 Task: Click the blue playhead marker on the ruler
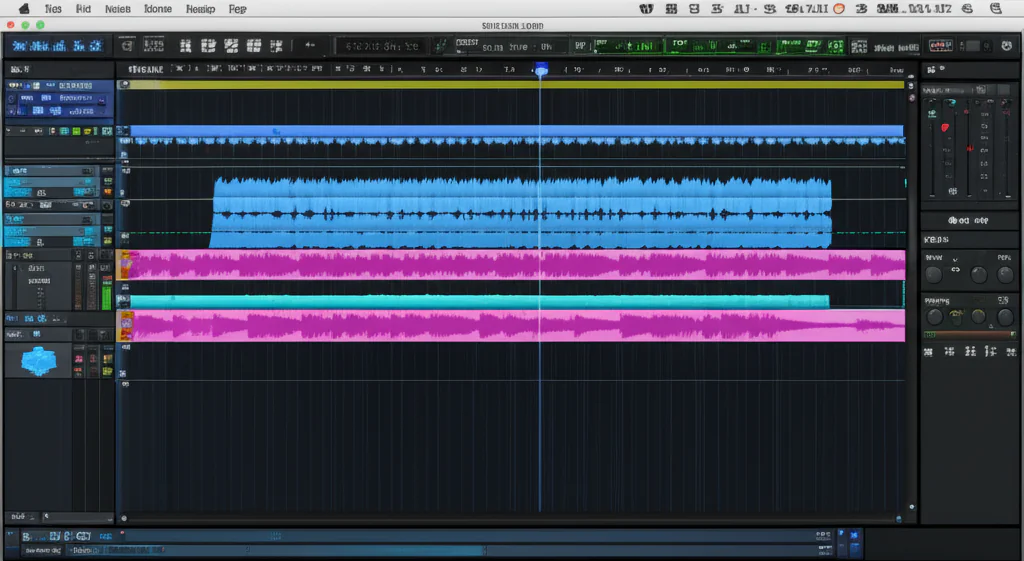click(x=541, y=69)
